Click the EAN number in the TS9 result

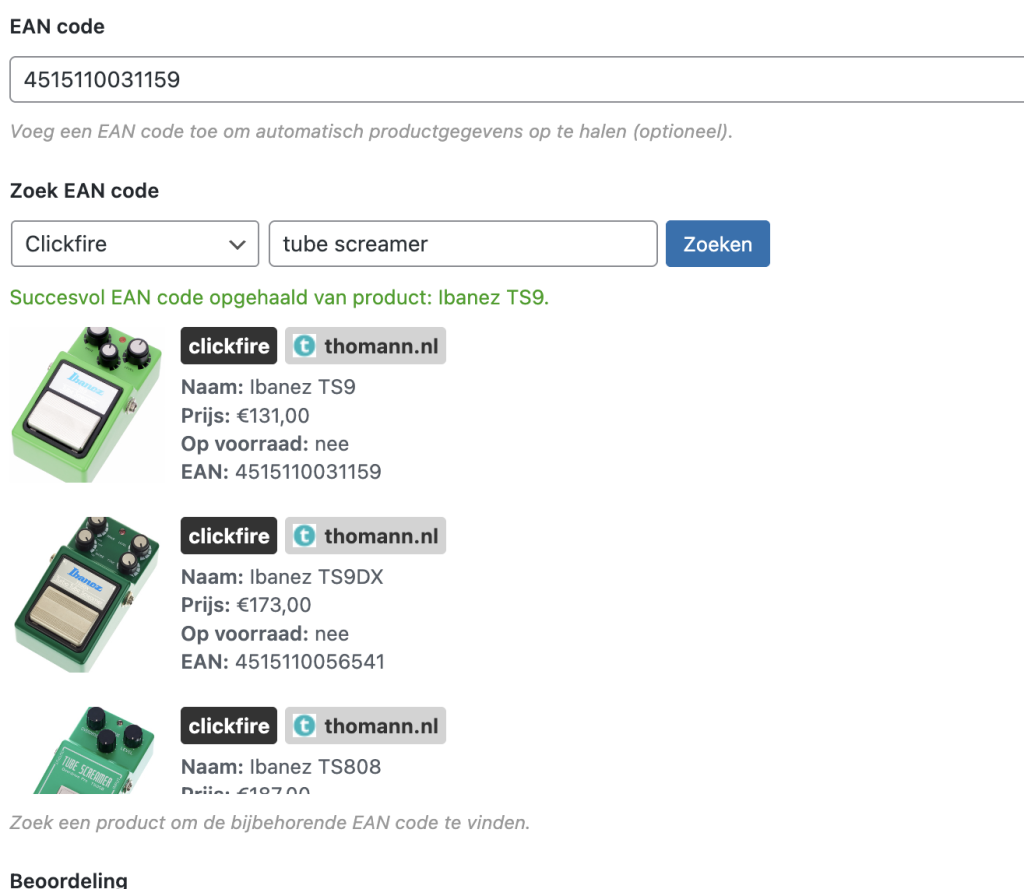pyautogui.click(x=308, y=471)
